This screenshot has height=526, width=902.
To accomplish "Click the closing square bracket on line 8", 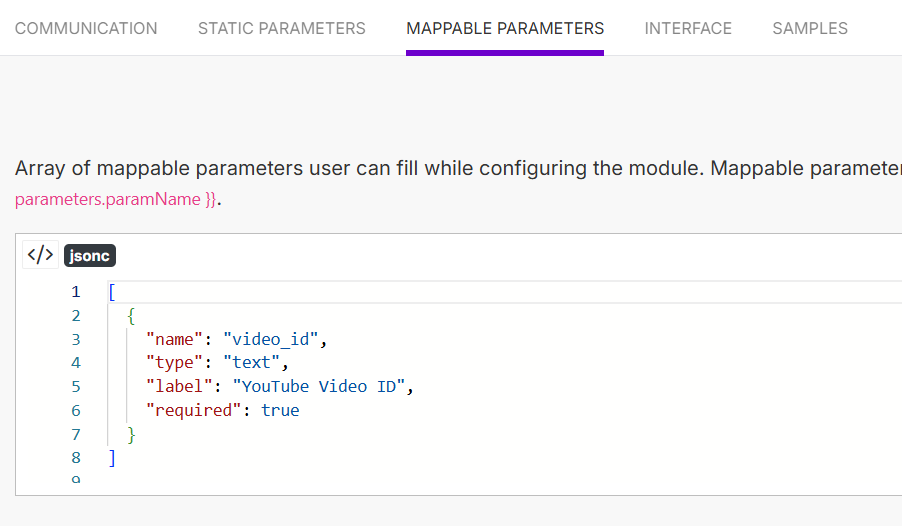I will click(x=112, y=458).
